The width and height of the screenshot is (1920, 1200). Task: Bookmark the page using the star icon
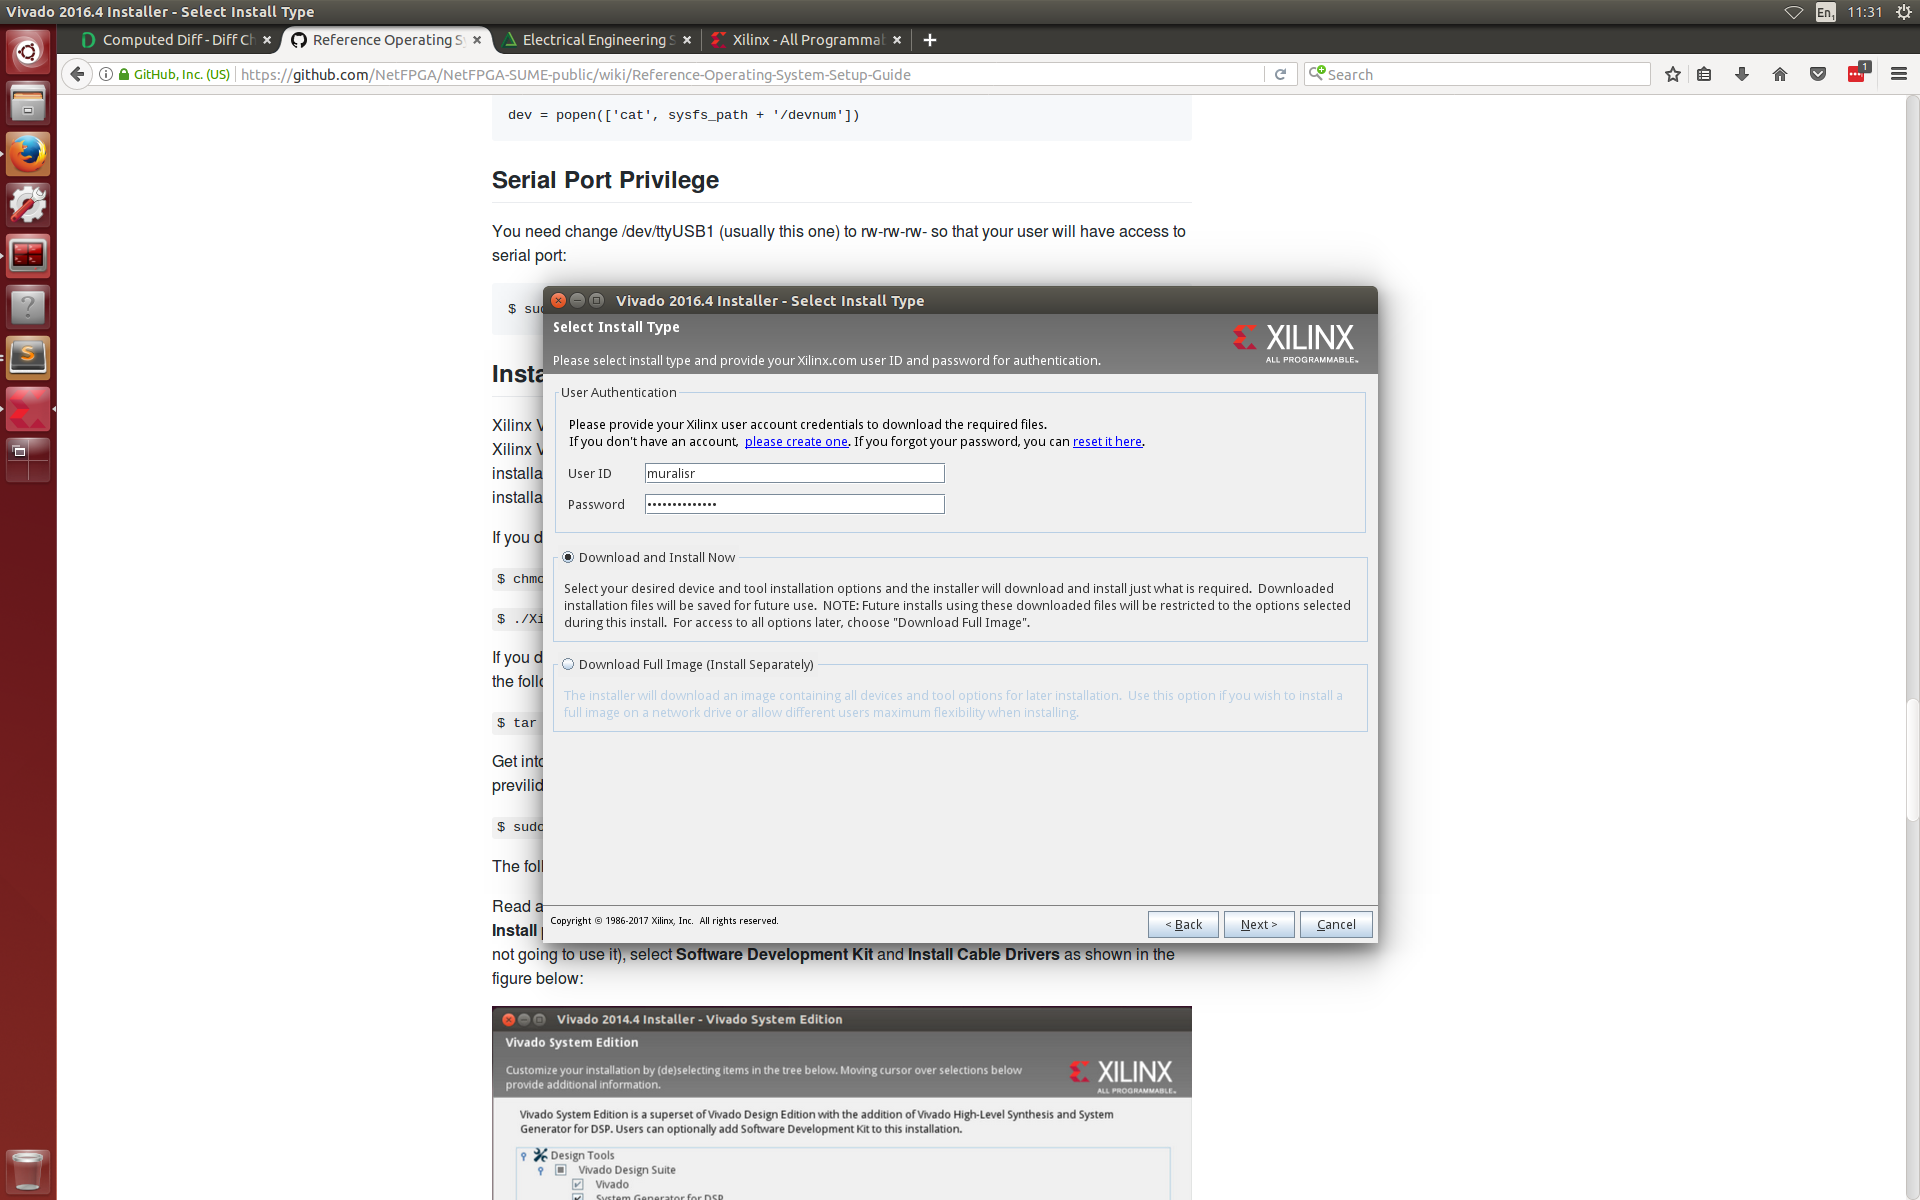[1673, 74]
